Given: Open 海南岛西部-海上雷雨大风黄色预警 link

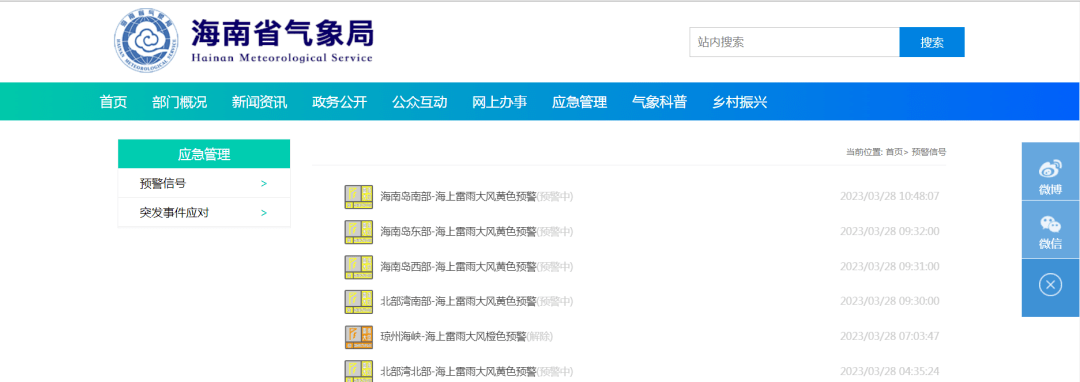Looking at the screenshot, I should pyautogui.click(x=458, y=267).
